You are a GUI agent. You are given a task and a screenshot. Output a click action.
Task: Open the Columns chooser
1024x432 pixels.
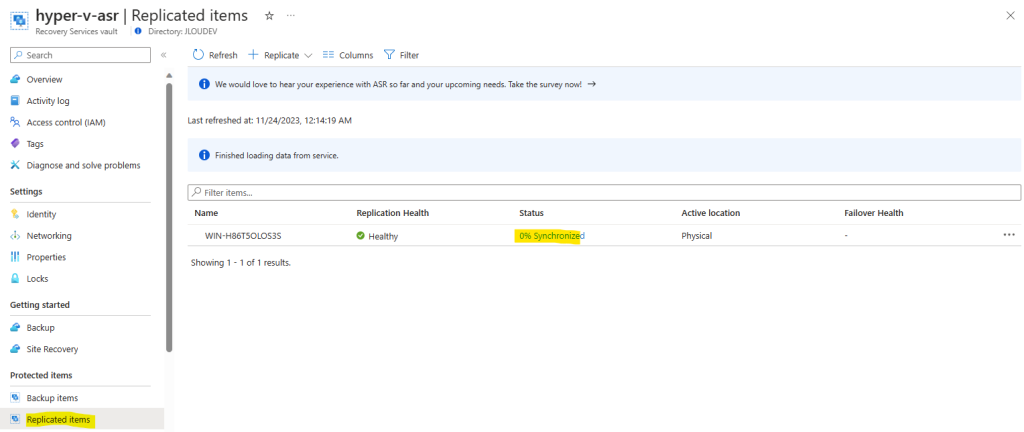(x=347, y=55)
